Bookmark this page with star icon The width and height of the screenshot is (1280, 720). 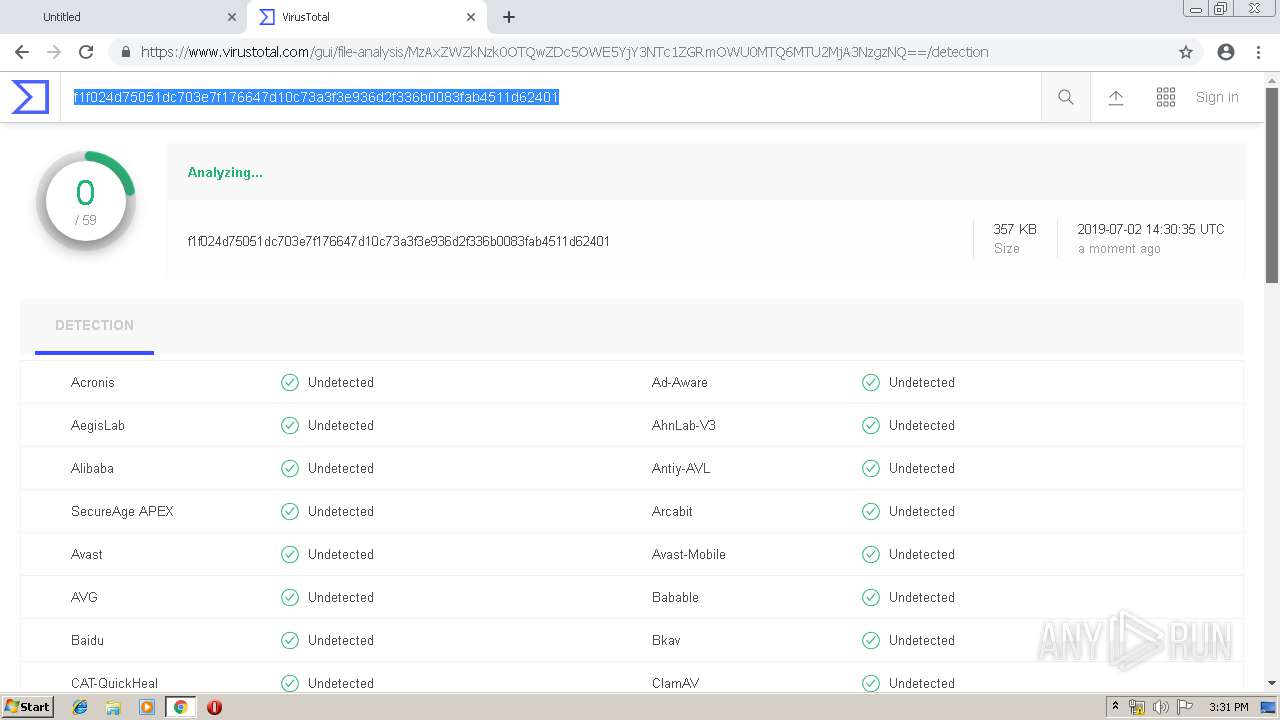point(1186,52)
